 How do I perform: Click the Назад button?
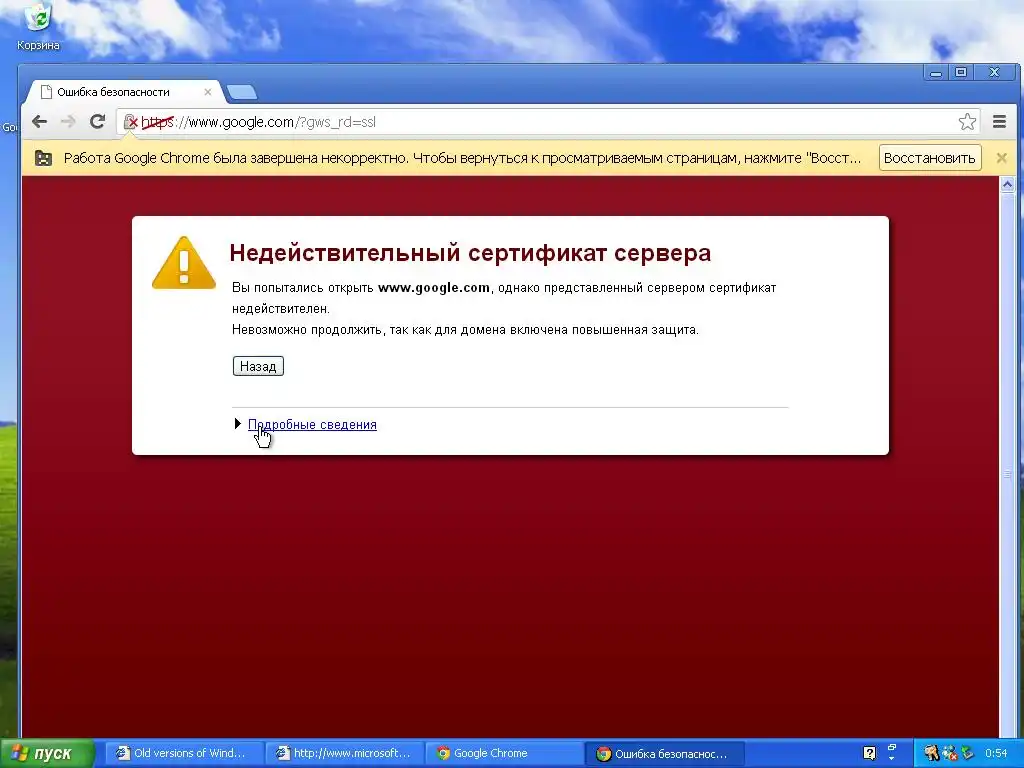pyautogui.click(x=258, y=366)
